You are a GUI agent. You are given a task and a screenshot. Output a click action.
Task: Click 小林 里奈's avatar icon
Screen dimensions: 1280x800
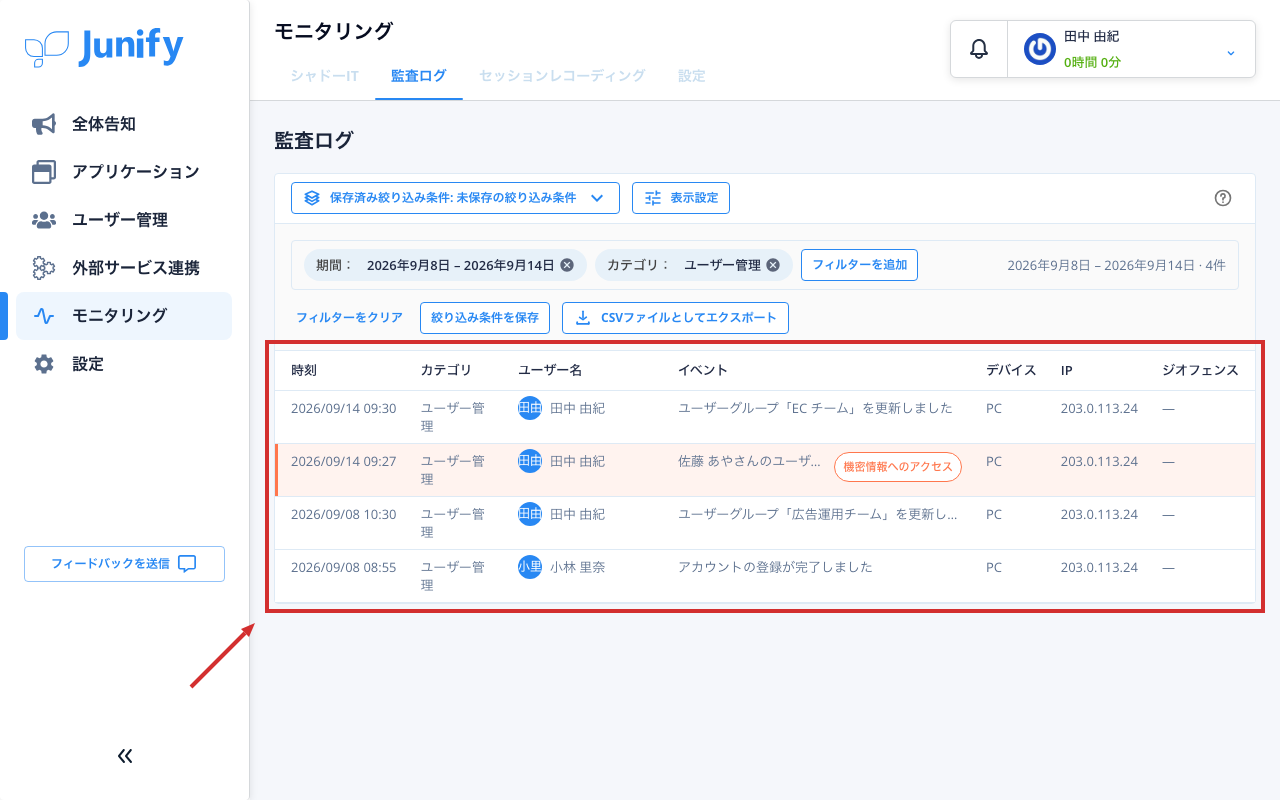530,567
